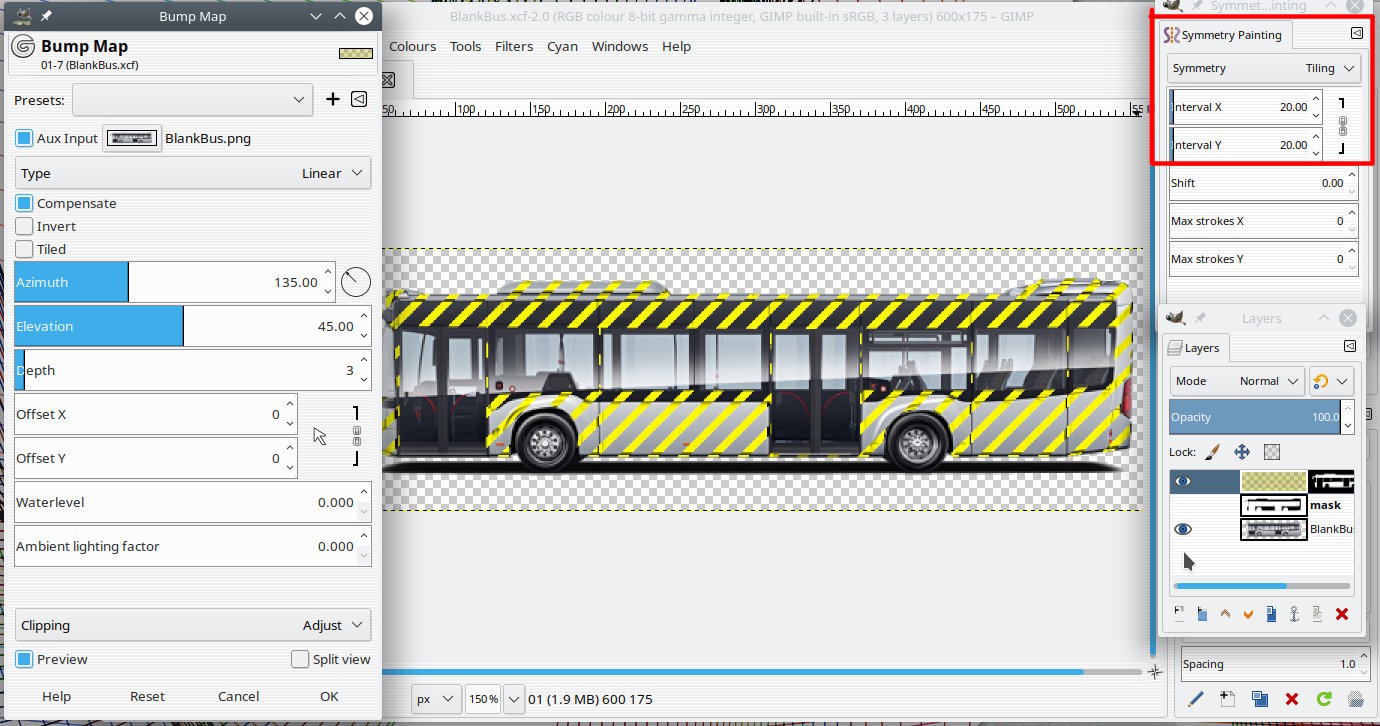Delete the layer with red X icon
This screenshot has width=1380, height=726.
1342,614
